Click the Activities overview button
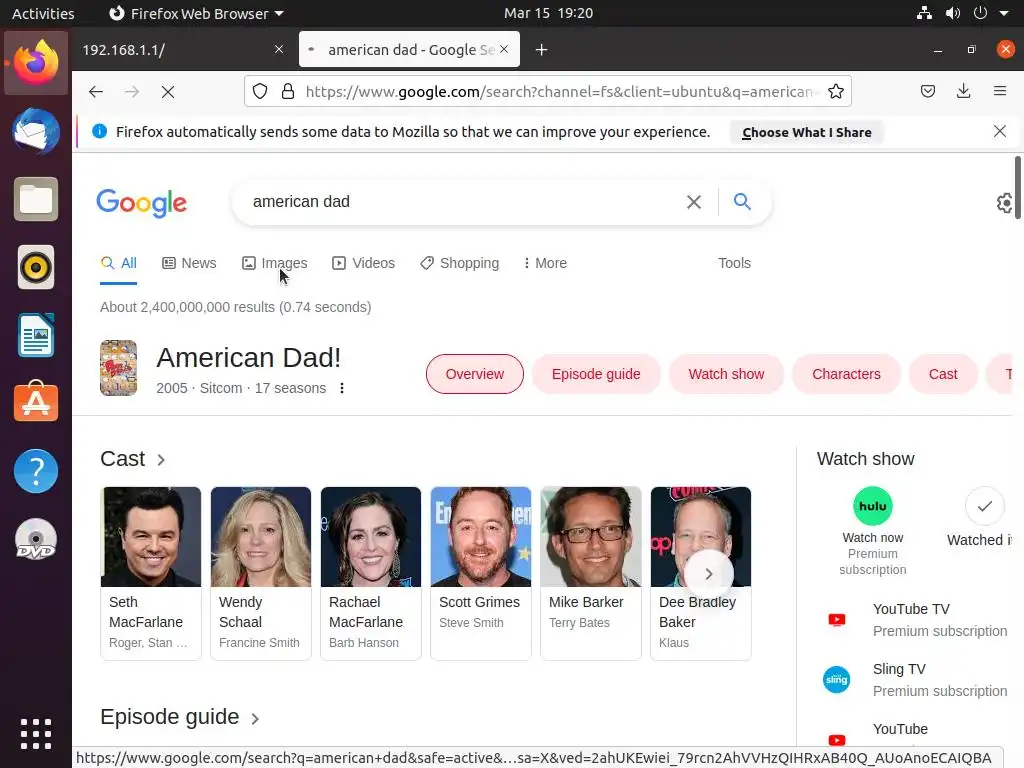 43,13
